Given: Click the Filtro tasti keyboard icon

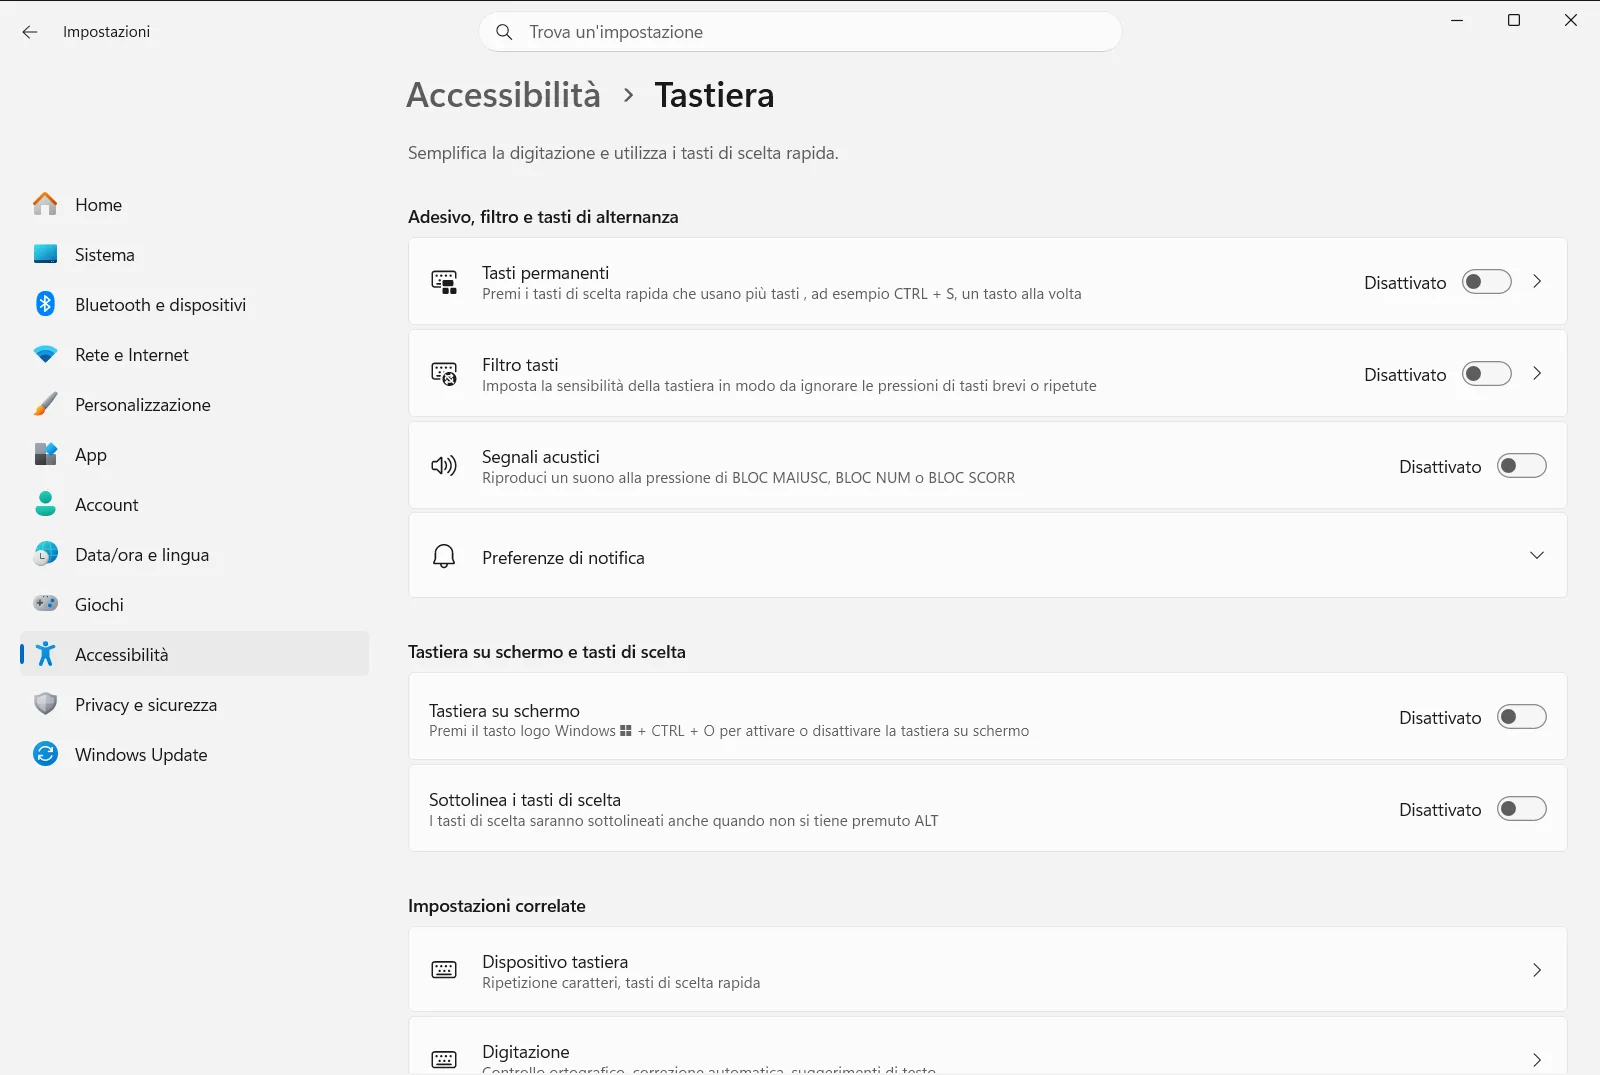Looking at the screenshot, I should [444, 374].
